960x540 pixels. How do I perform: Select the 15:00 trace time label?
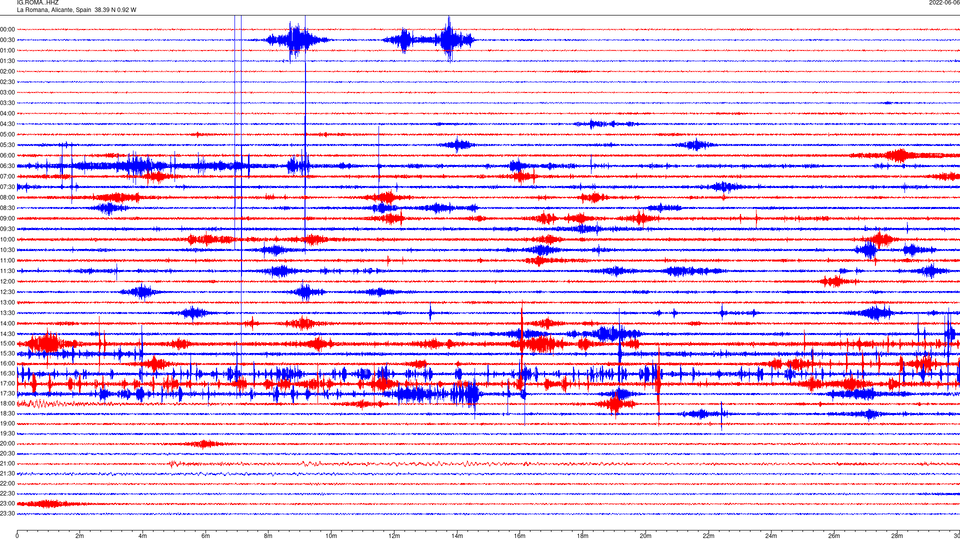(7, 343)
